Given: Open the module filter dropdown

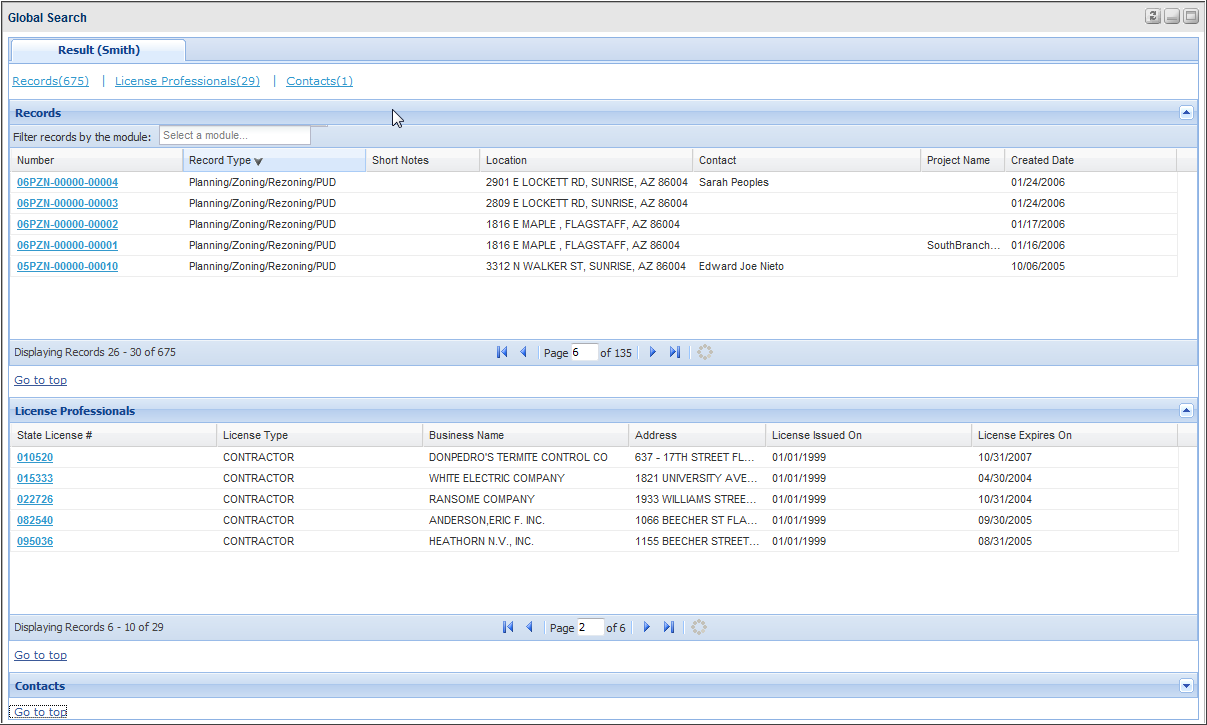Looking at the screenshot, I should (x=235, y=135).
